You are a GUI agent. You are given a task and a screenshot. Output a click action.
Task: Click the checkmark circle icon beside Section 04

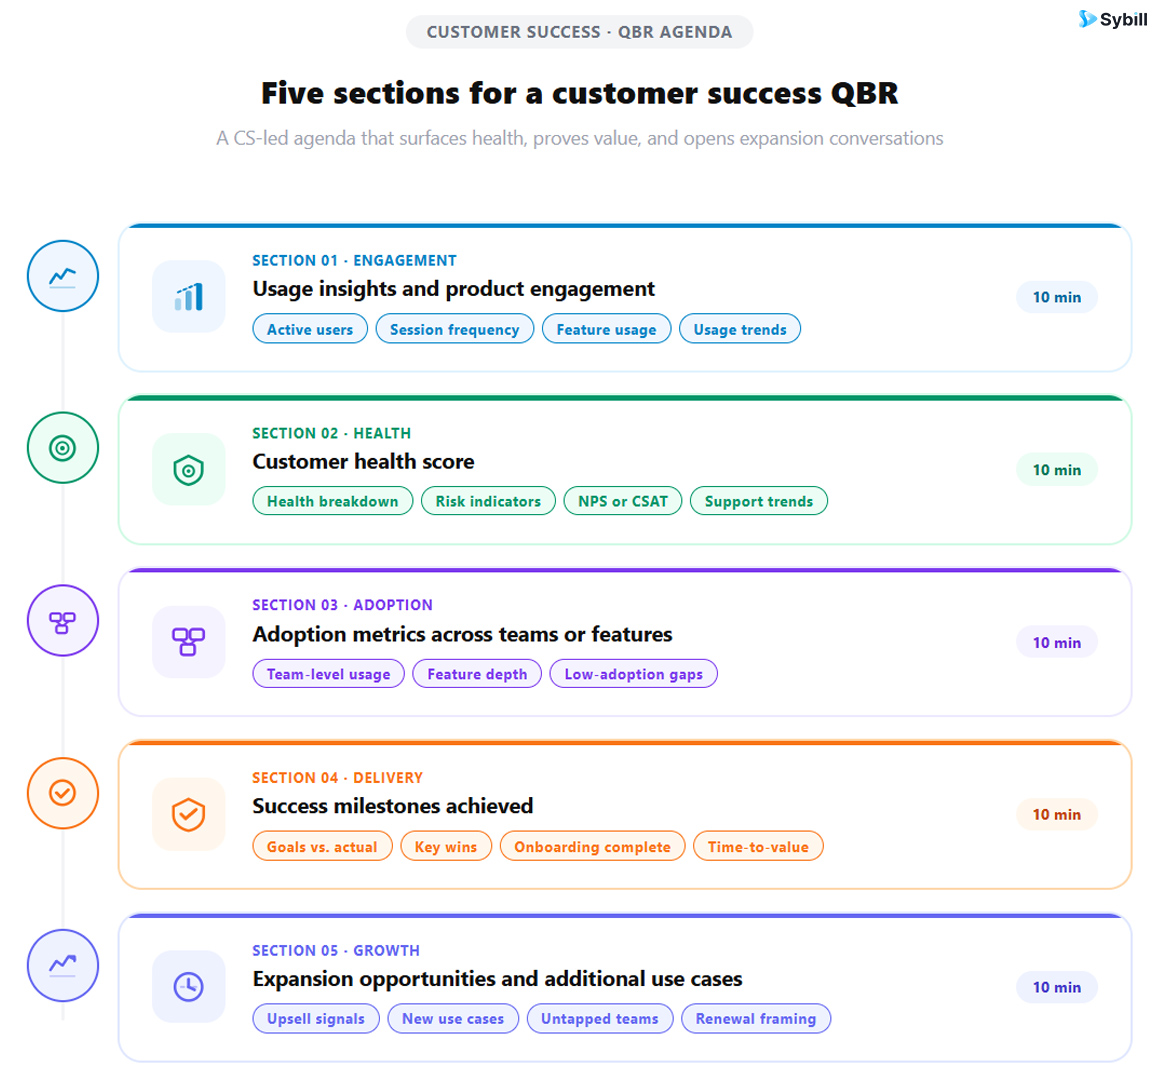(x=63, y=793)
